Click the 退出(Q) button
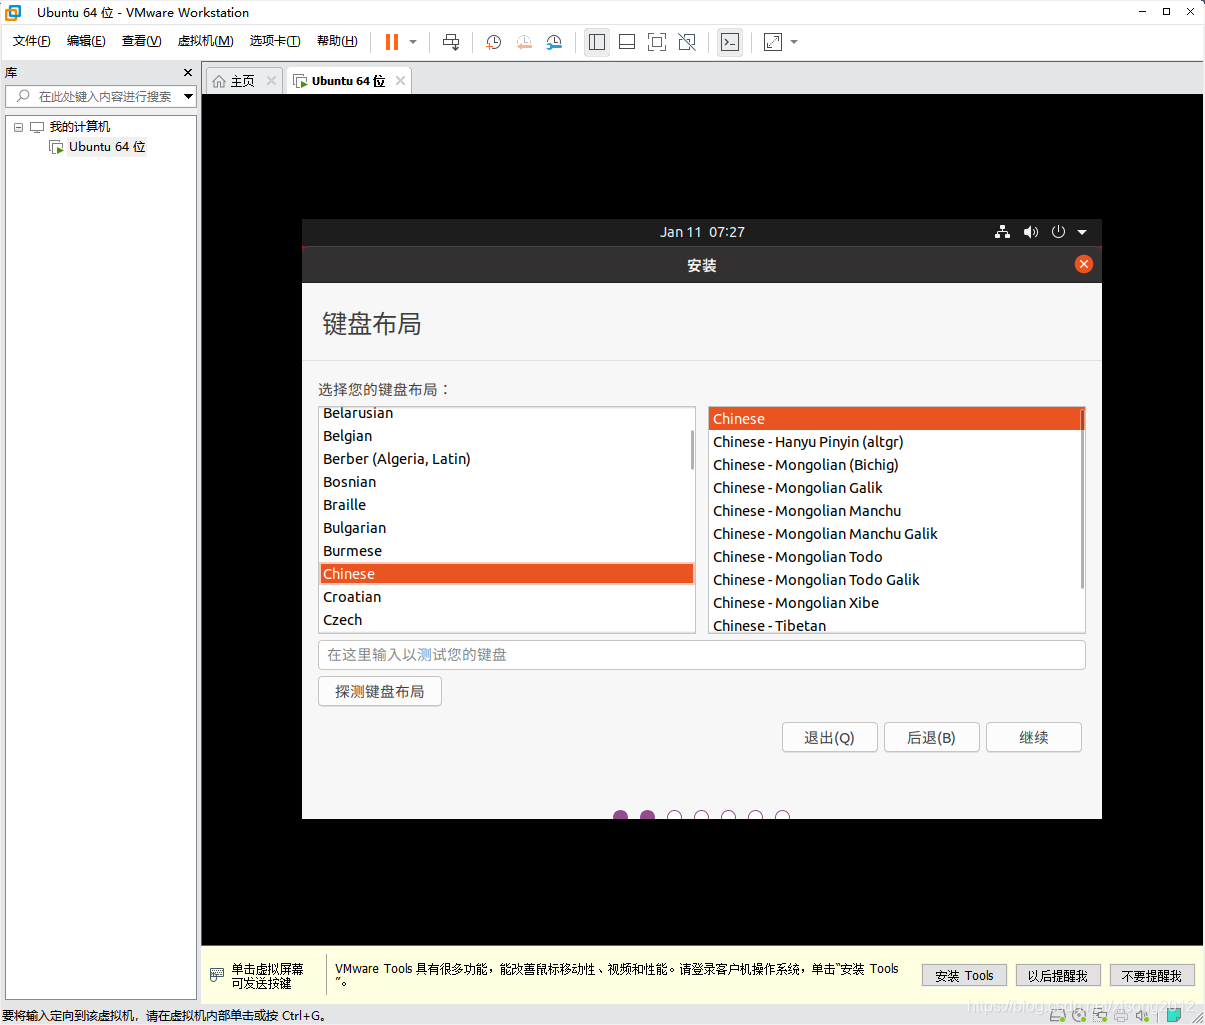This screenshot has width=1205, height=1025. coord(830,738)
